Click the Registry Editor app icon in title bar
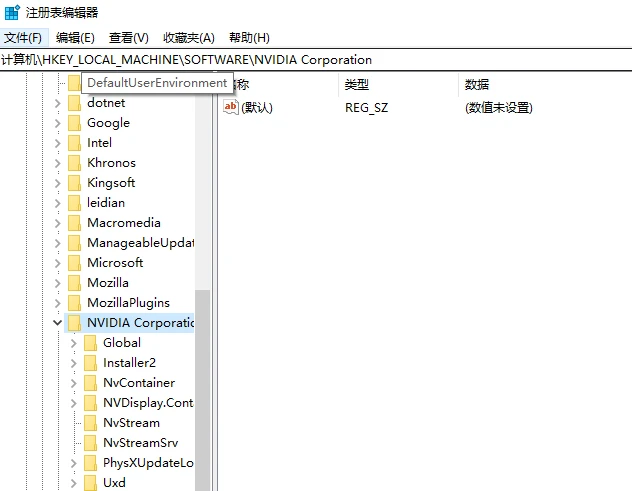Viewport: 632px width, 491px height. pyautogui.click(x=12, y=12)
